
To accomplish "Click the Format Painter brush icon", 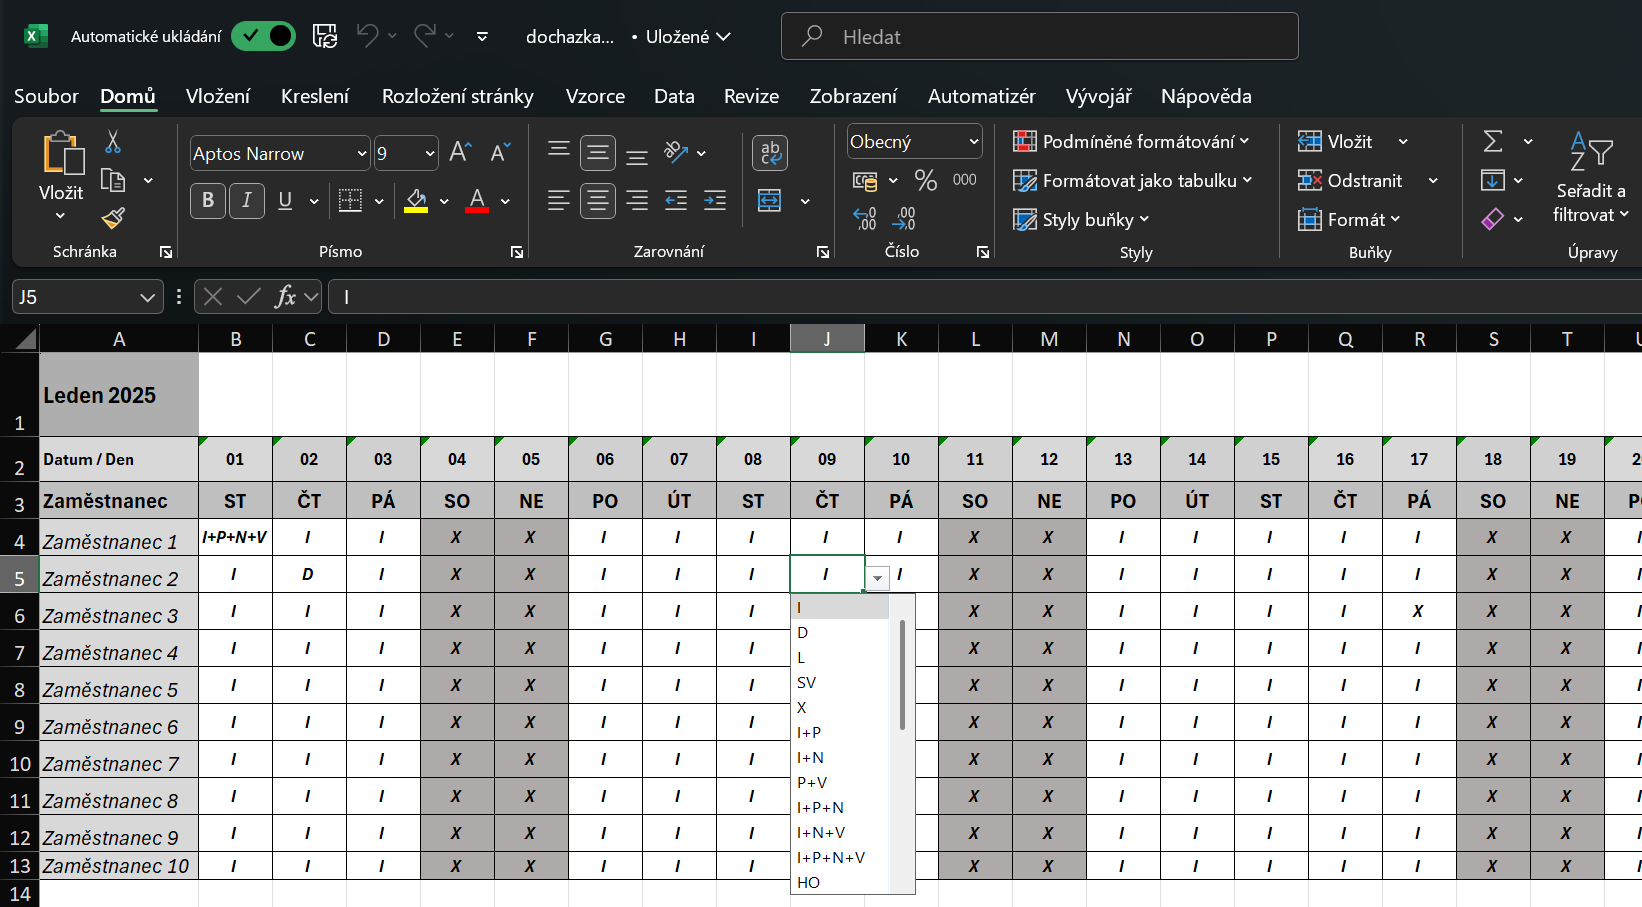I will tap(113, 218).
